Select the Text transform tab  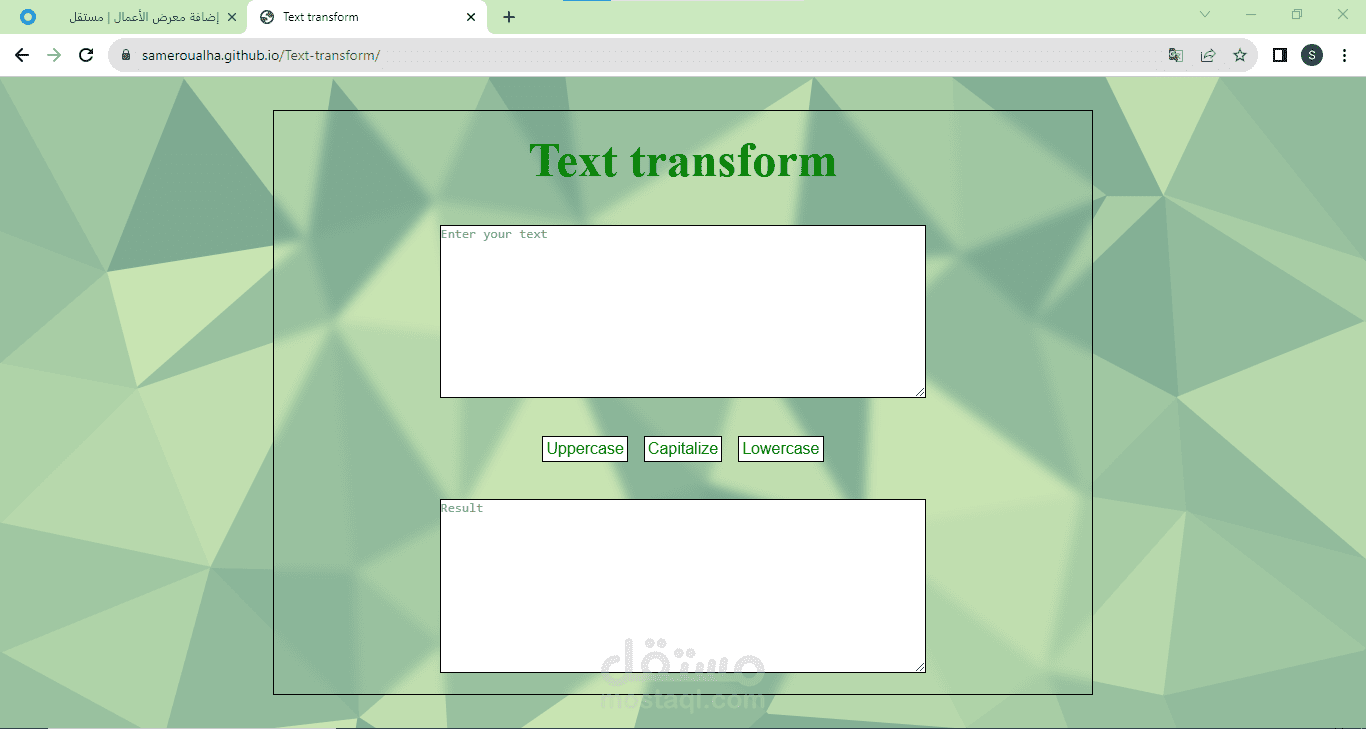tap(367, 17)
